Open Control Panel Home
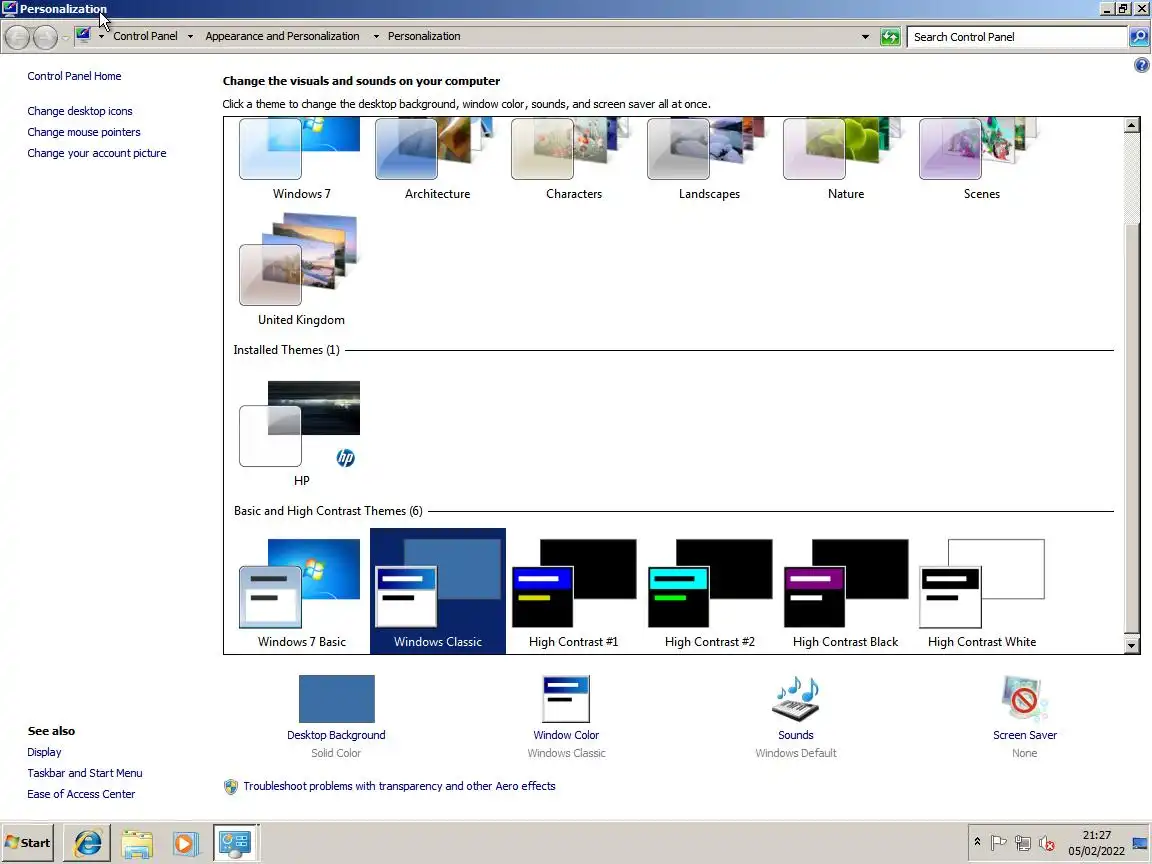 74,76
